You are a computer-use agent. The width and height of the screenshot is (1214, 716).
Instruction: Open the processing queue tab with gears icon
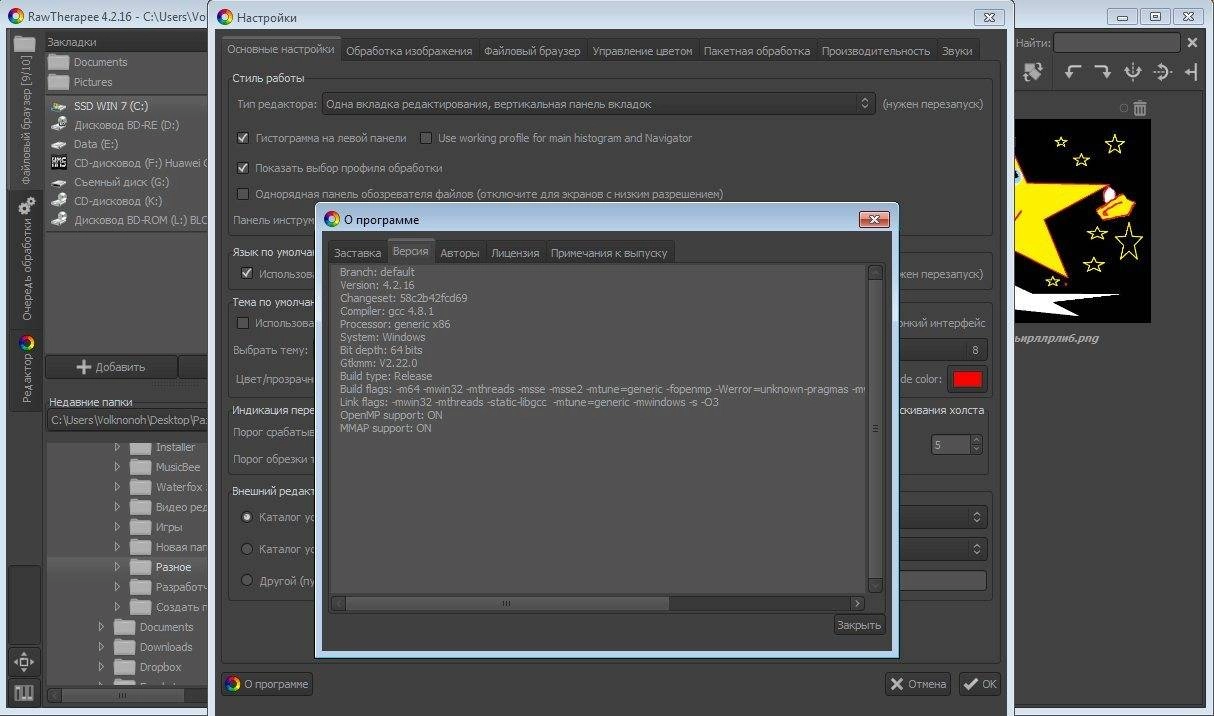[26, 205]
